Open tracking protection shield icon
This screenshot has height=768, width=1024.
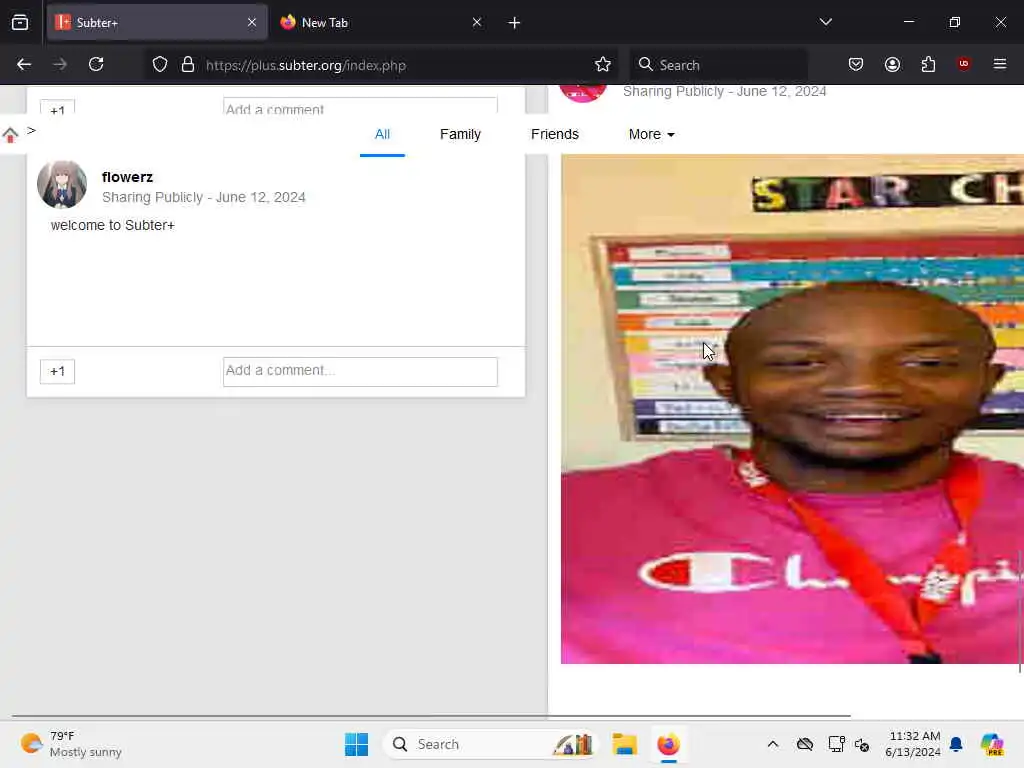pos(160,65)
